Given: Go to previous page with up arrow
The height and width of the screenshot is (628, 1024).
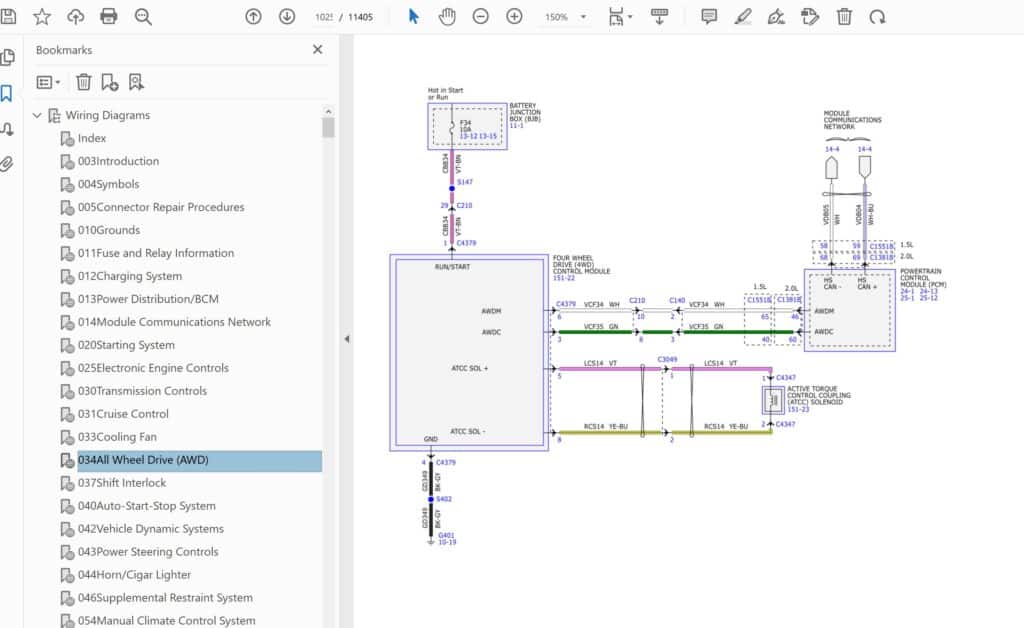Looking at the screenshot, I should 253,16.
